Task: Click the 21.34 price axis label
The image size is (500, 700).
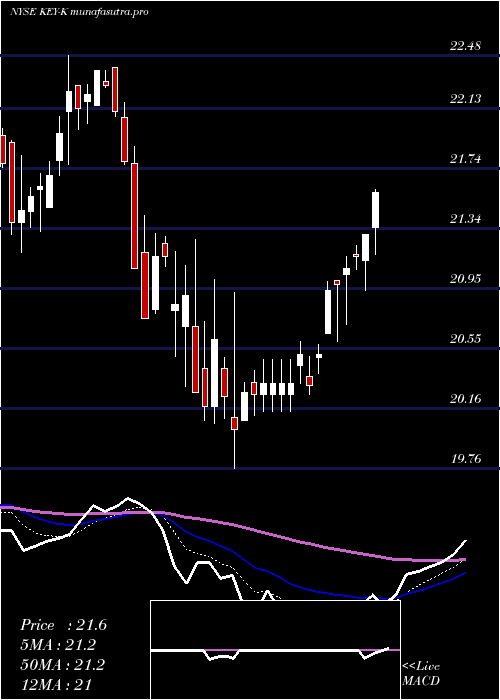Action: coord(466,219)
